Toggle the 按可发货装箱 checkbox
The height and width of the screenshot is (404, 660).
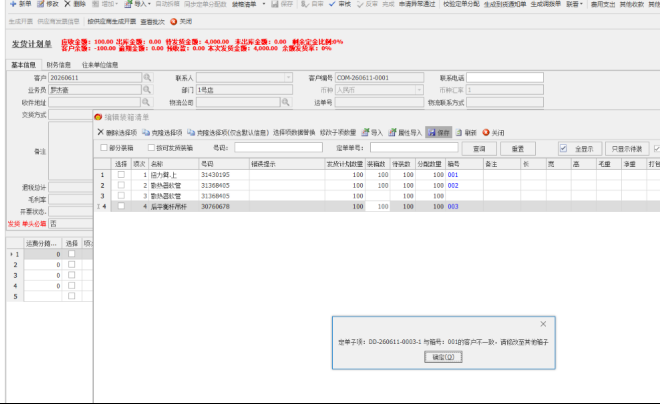tap(151, 147)
